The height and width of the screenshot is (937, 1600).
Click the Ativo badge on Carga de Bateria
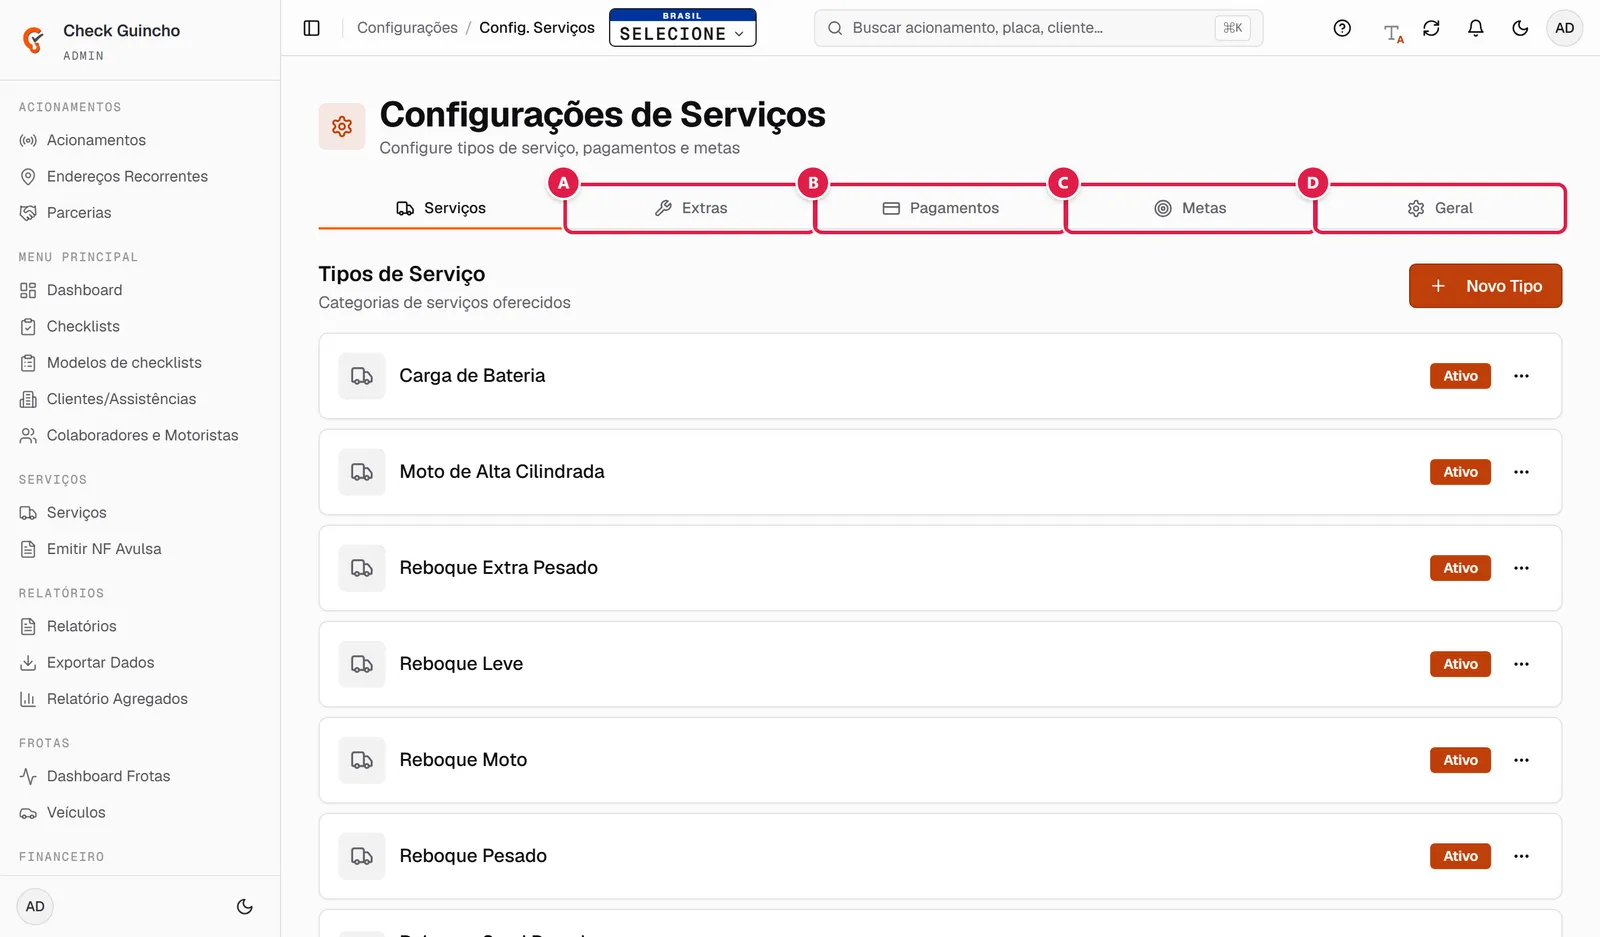coord(1460,376)
